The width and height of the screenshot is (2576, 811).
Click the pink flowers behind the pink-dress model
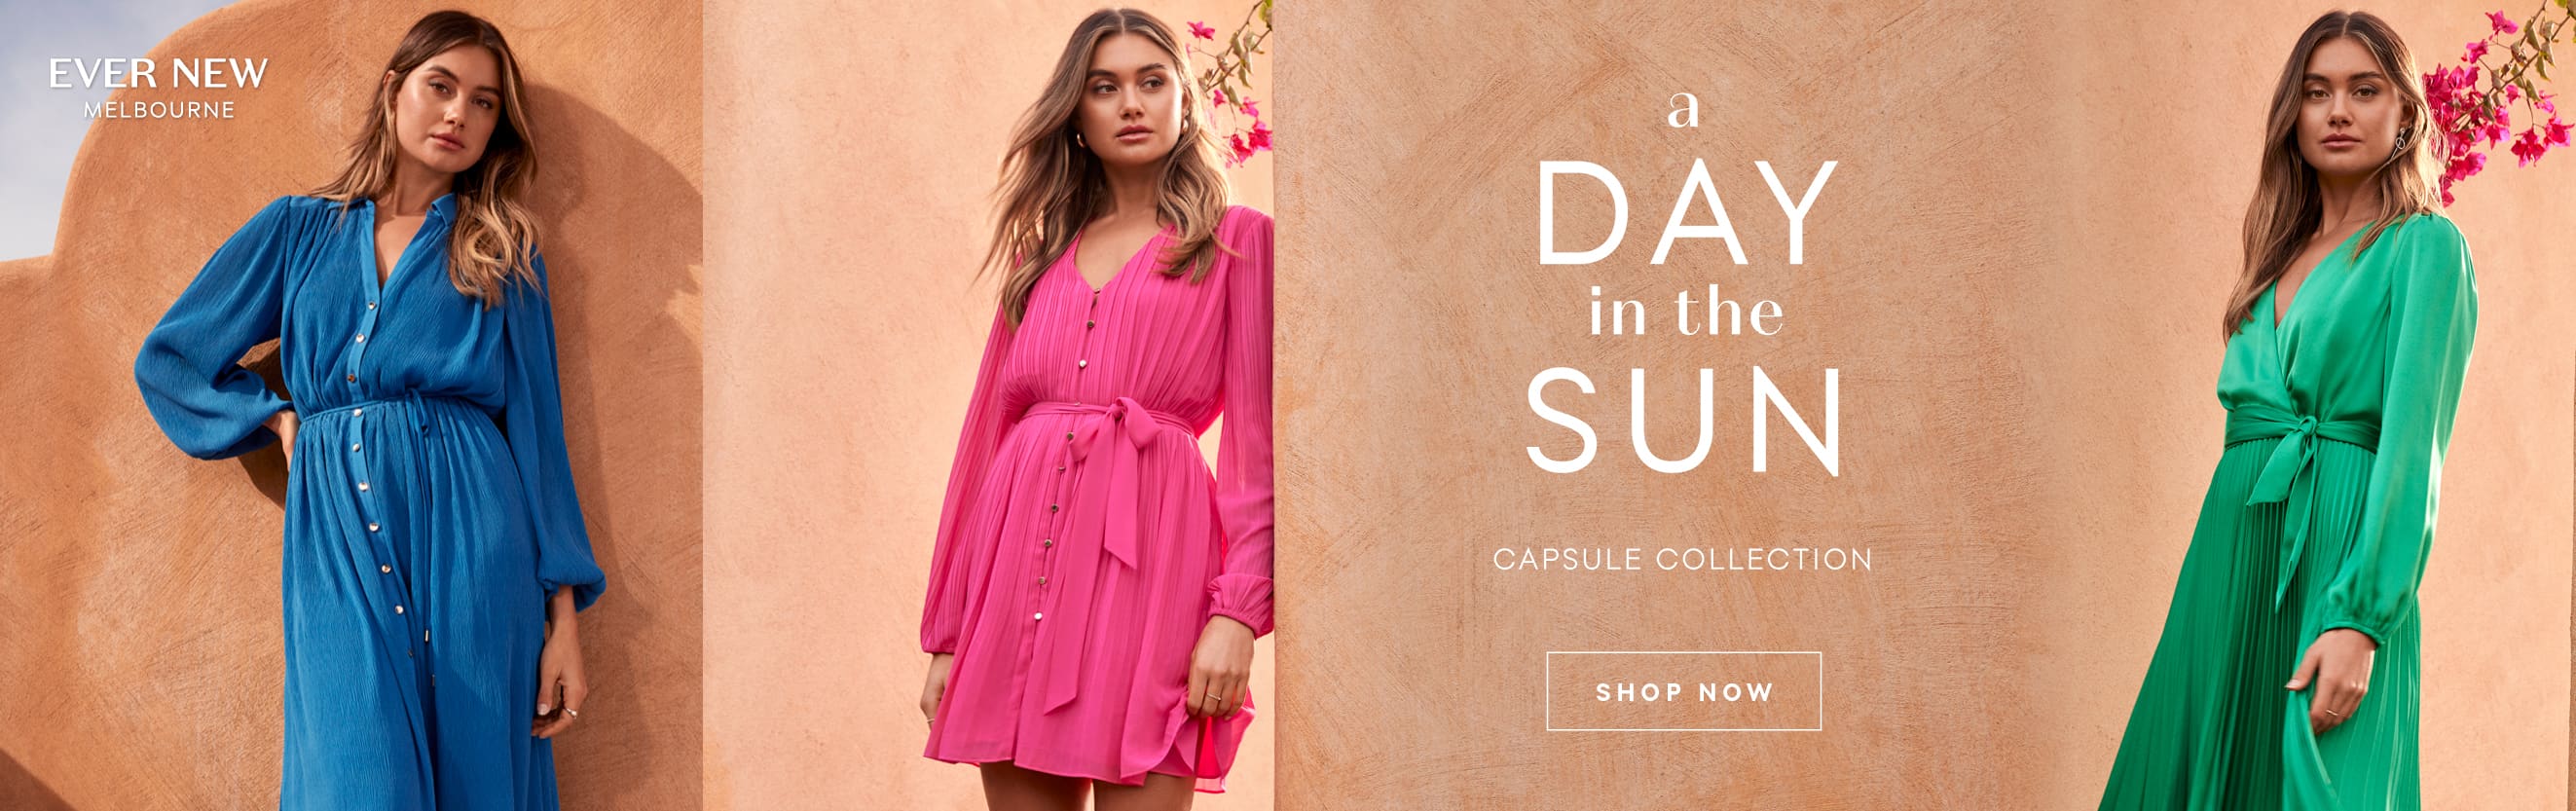tap(1232, 85)
